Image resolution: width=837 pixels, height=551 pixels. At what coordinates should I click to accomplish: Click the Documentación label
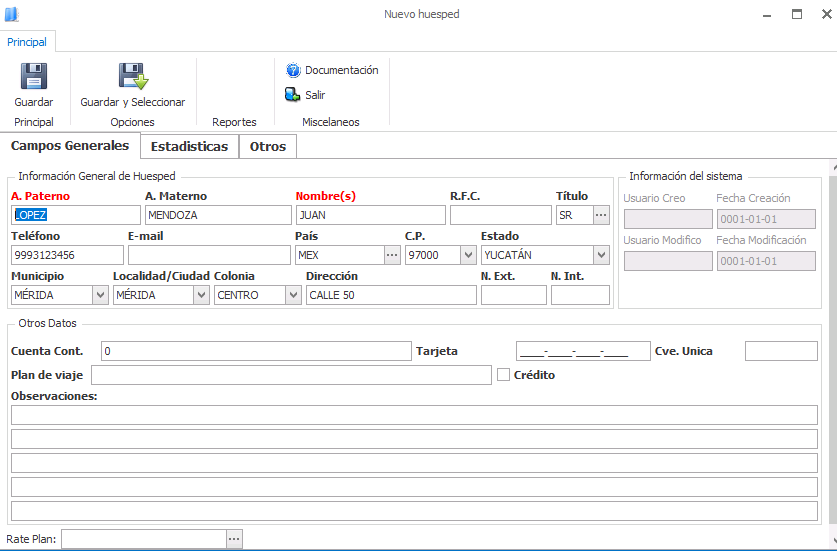342,70
